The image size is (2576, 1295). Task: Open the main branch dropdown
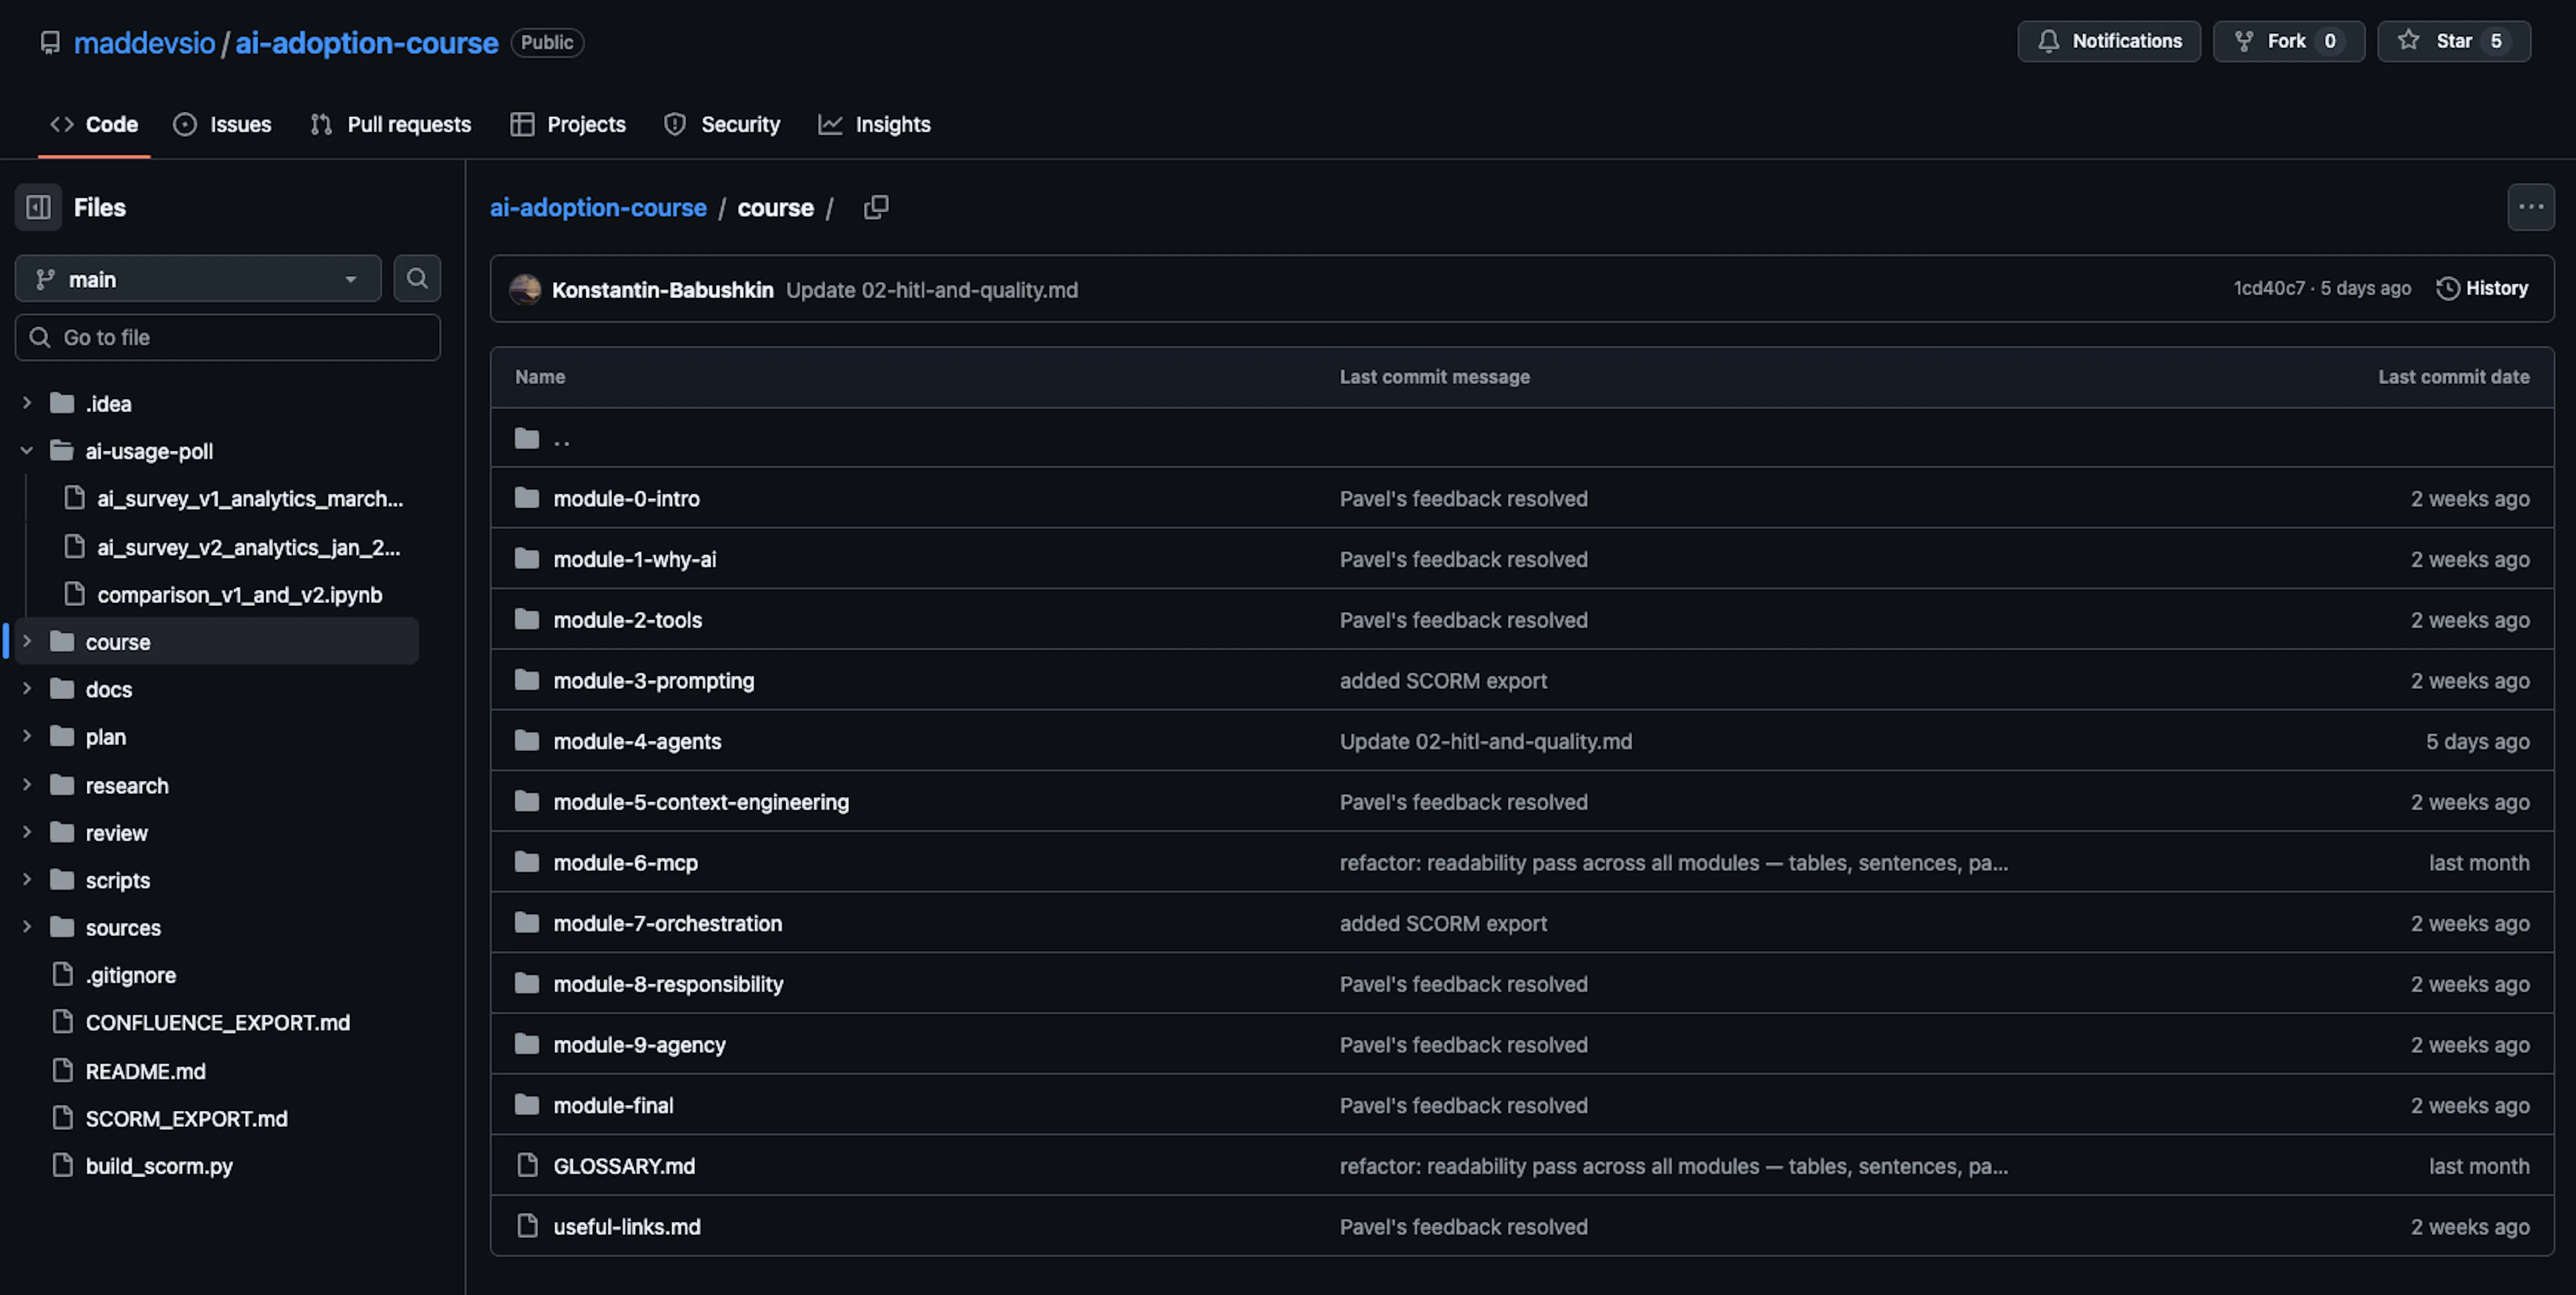click(198, 279)
